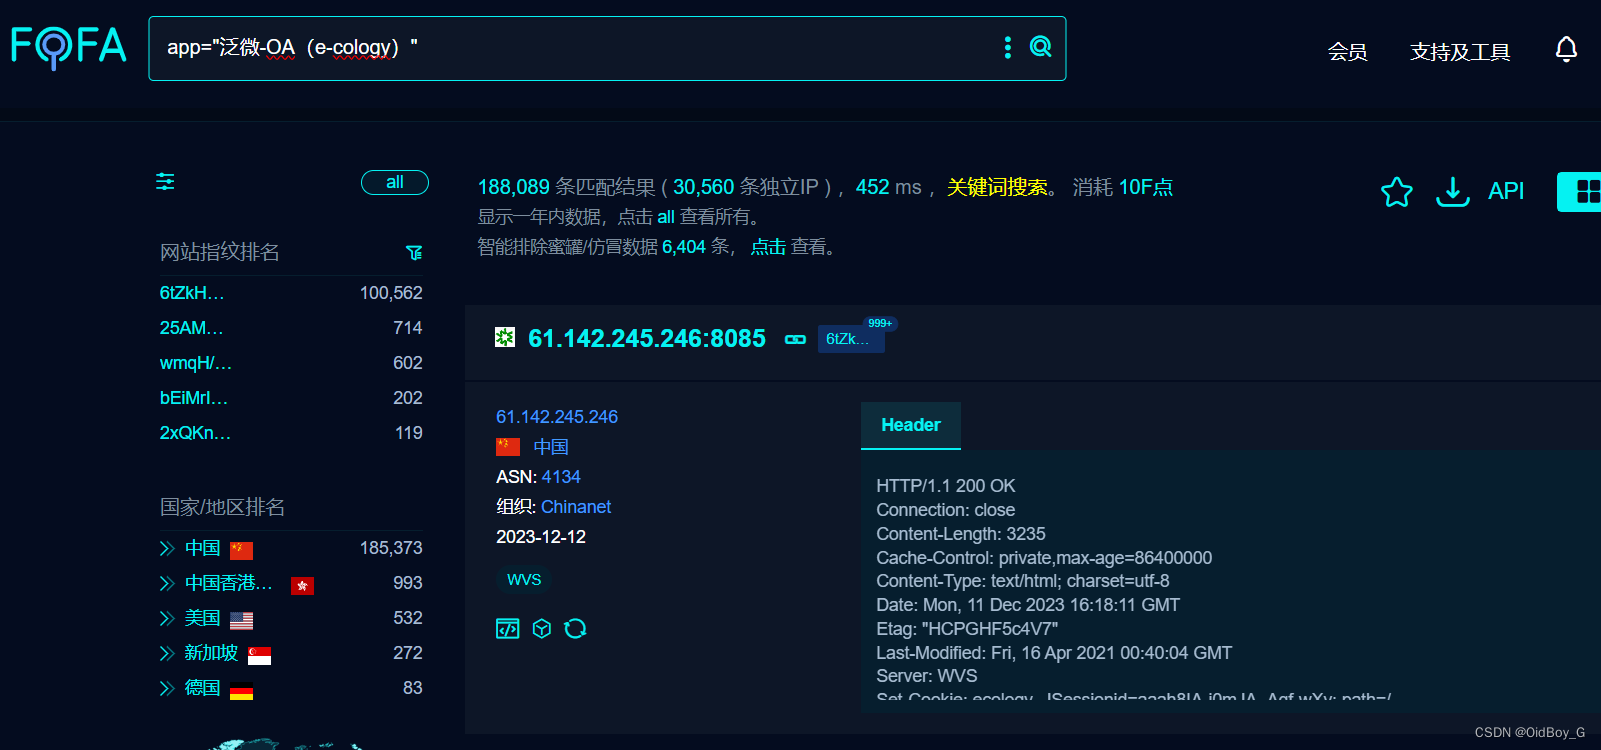The width and height of the screenshot is (1601, 750).
Task: Open the 支持及工具 menu
Action: [1459, 52]
